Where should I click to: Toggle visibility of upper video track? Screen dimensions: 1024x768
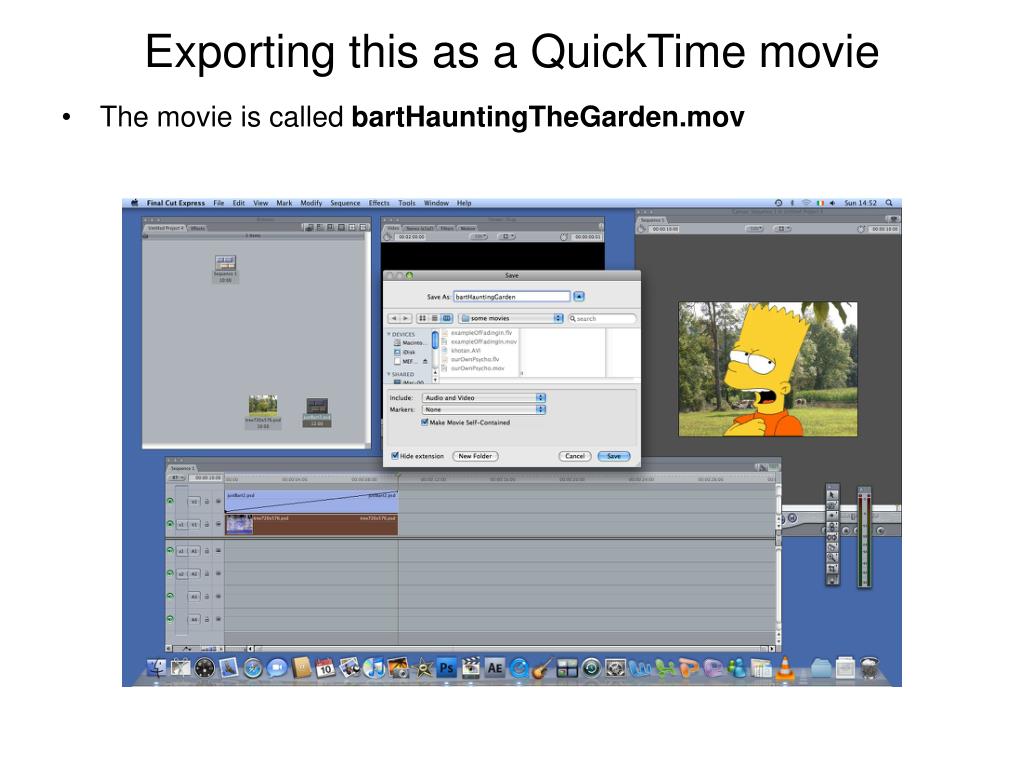[170, 501]
